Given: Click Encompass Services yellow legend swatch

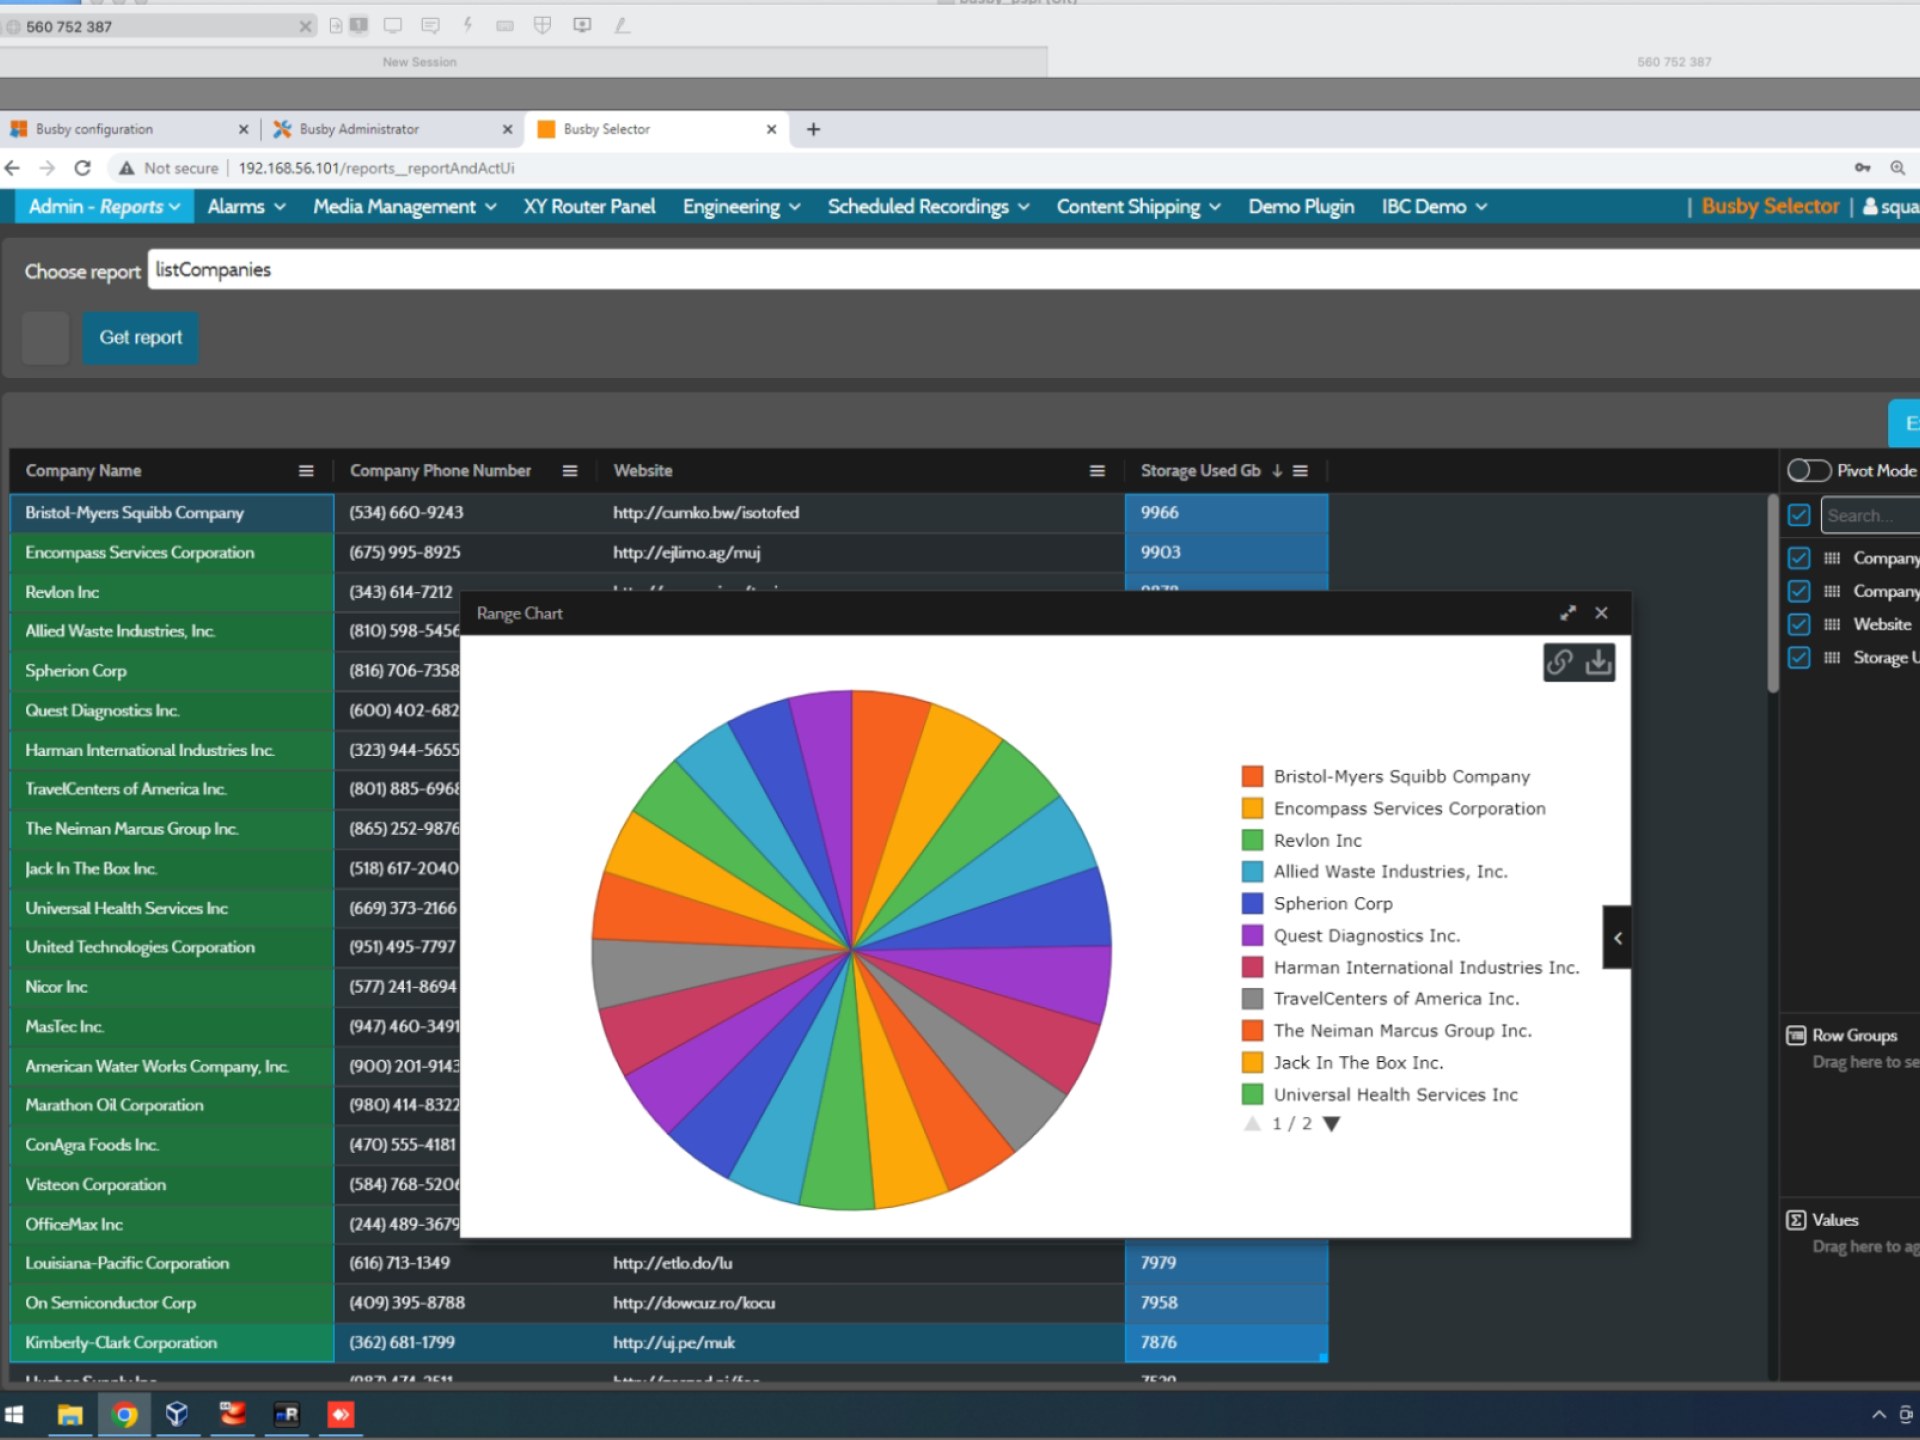Looking at the screenshot, I should pos(1252,809).
